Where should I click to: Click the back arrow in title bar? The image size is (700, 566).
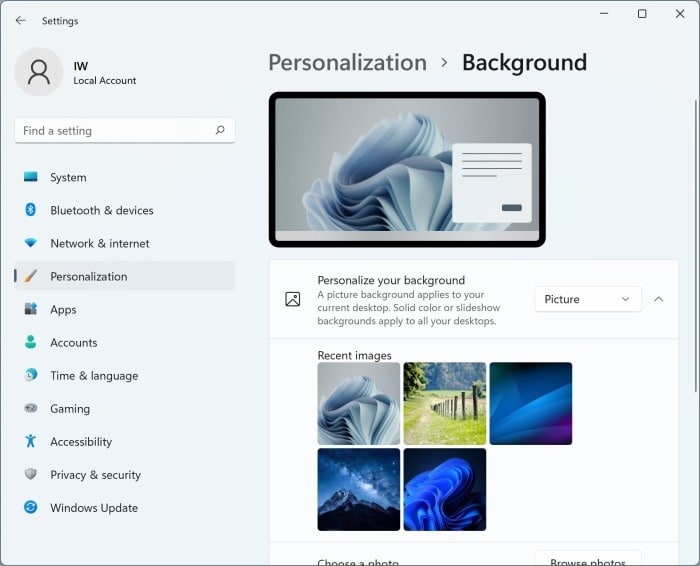(20, 20)
